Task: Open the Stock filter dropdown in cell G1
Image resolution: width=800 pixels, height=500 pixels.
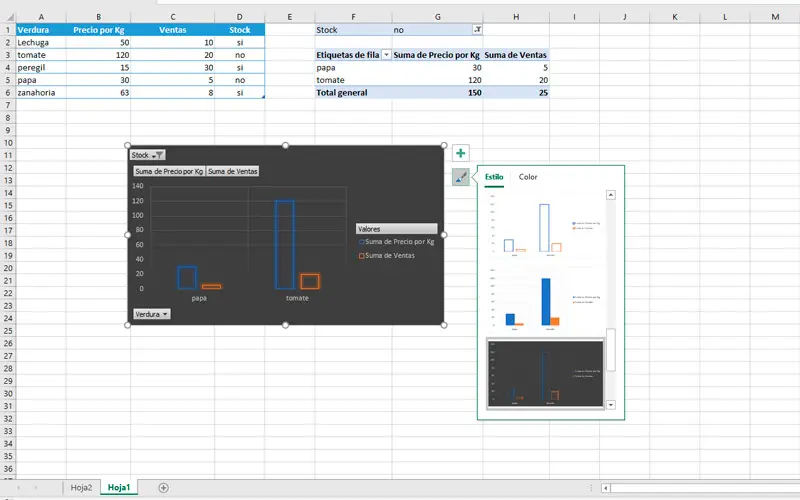Action: (x=477, y=30)
